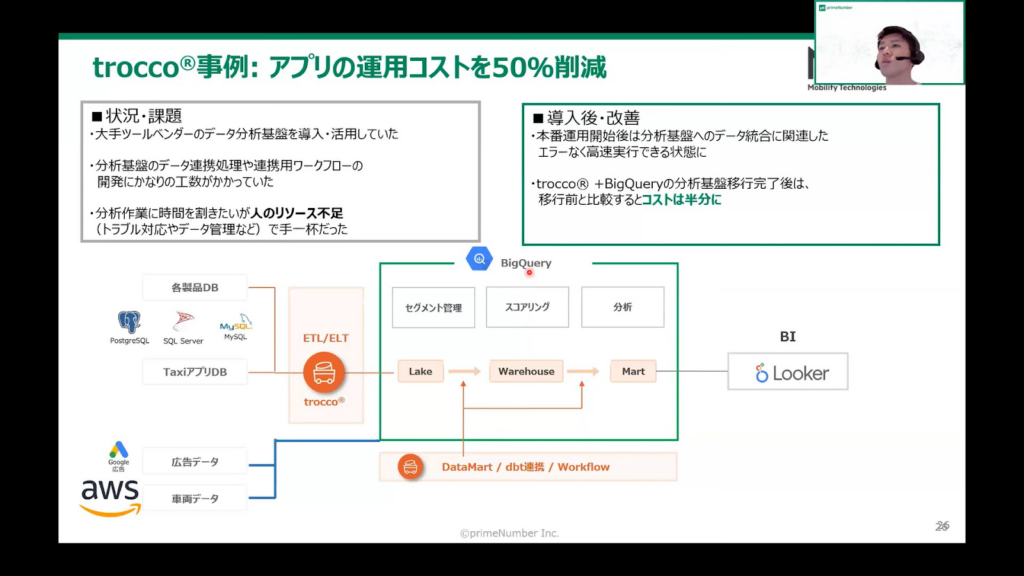Select the スコアリング box
Viewport: 1024px width, 576px height.
[527, 307]
